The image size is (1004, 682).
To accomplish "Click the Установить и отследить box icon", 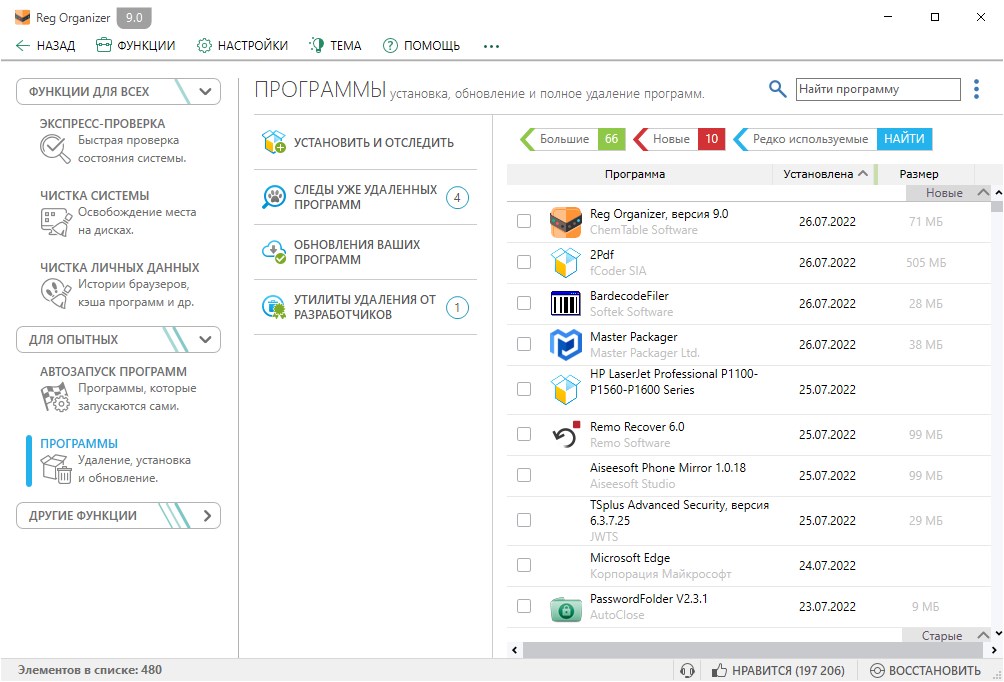I will (x=273, y=142).
